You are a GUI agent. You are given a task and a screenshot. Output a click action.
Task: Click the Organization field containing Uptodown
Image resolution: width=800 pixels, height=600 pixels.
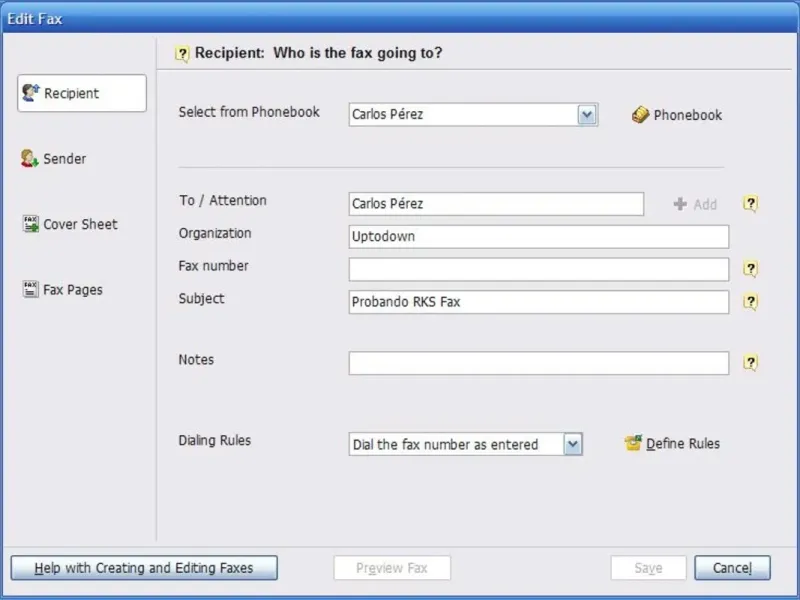pos(539,237)
